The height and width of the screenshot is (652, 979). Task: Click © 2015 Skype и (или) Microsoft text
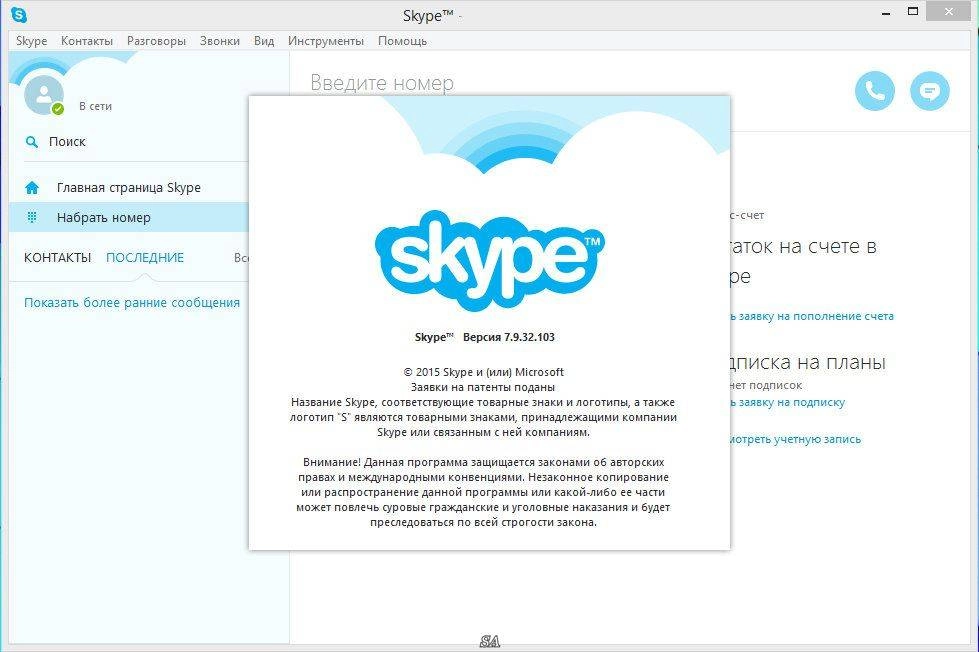(x=484, y=372)
